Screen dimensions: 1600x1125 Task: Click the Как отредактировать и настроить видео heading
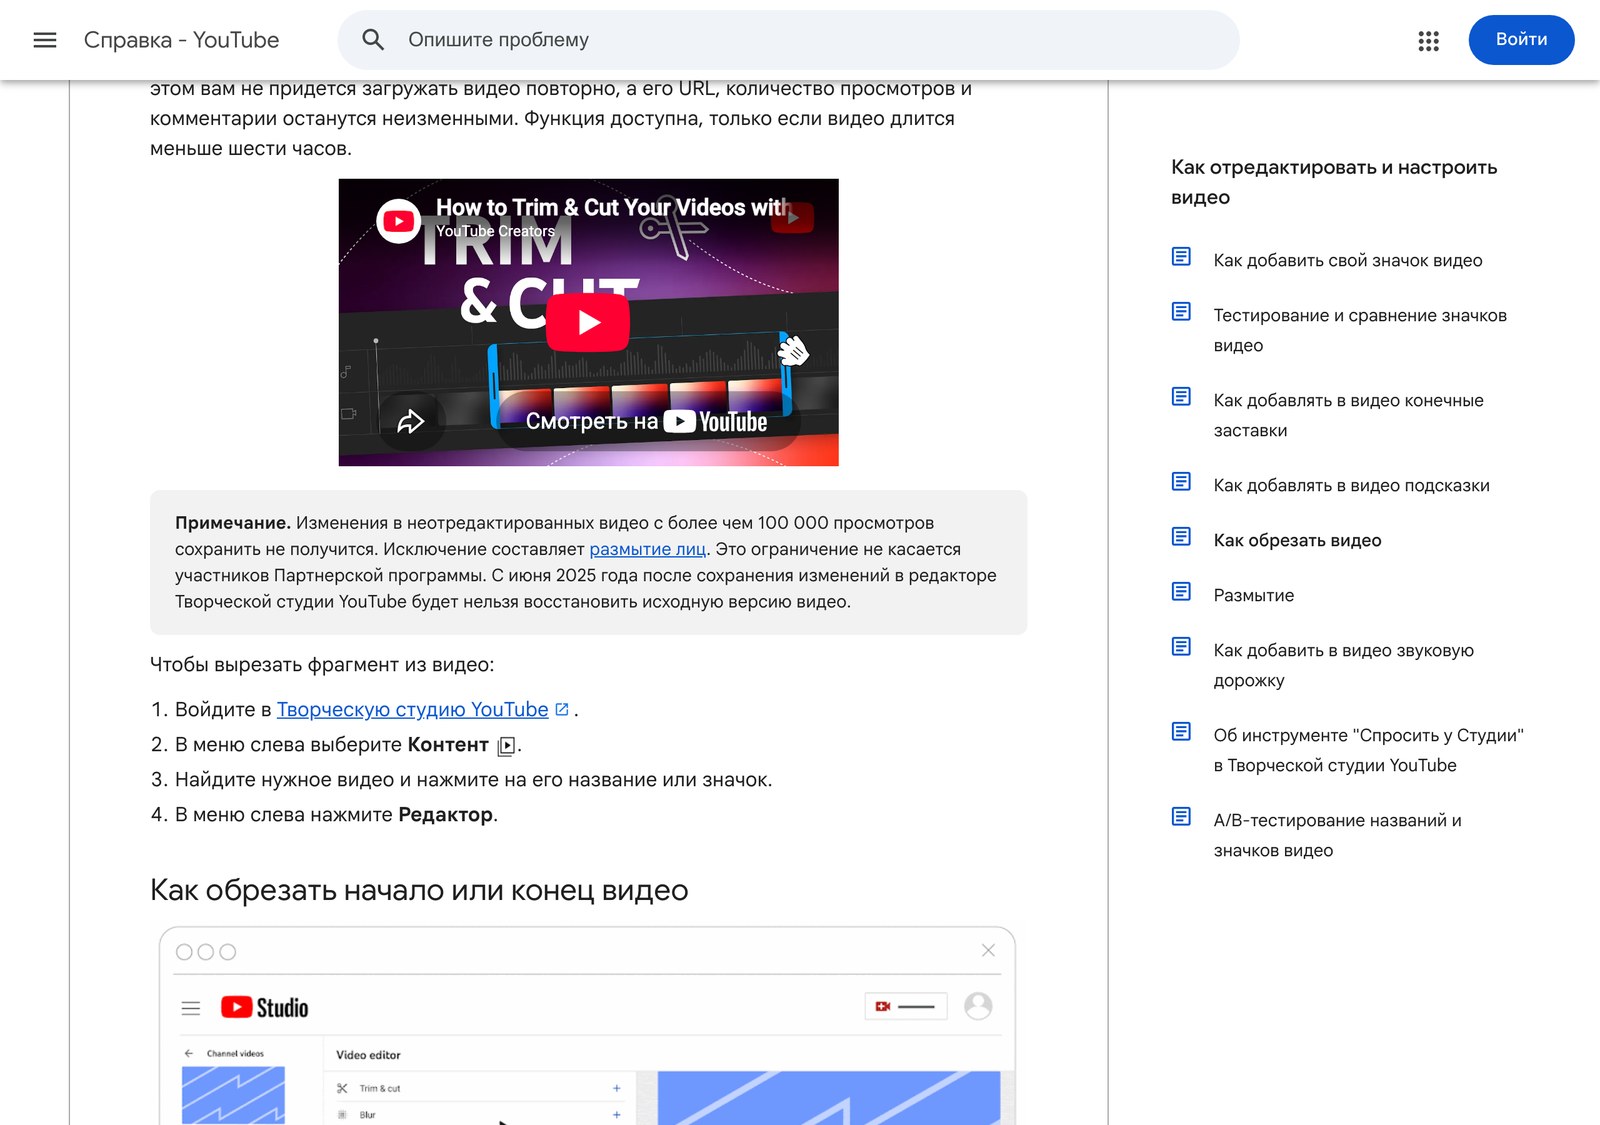coord(1333,182)
